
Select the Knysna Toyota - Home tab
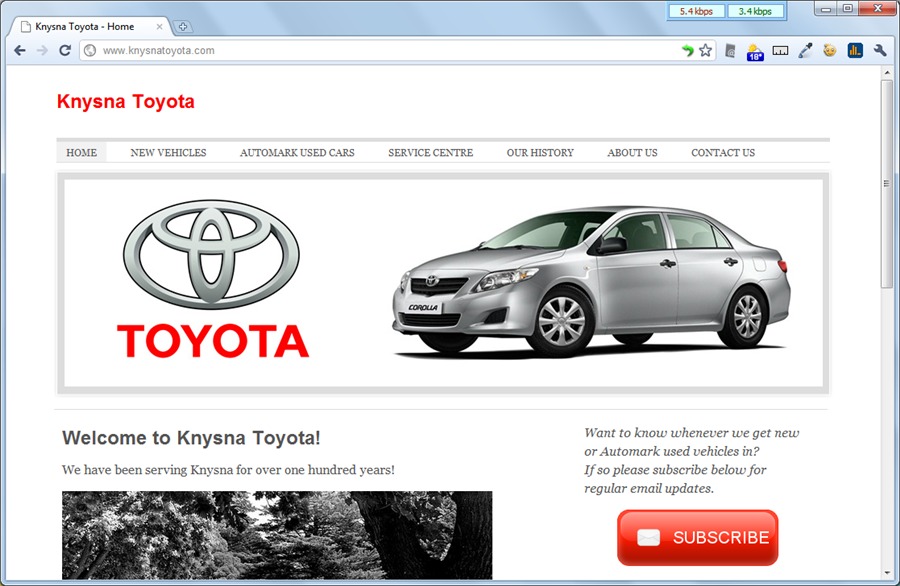pyautogui.click(x=90, y=26)
